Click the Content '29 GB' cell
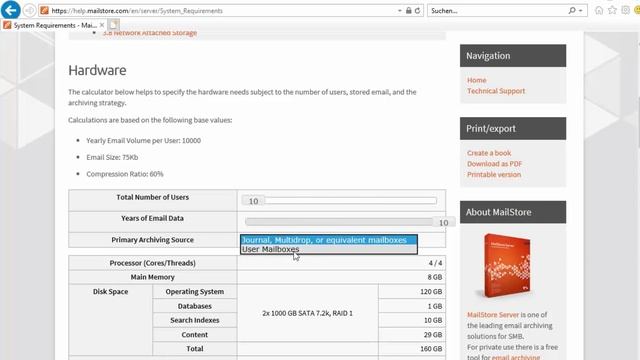 click(412, 334)
